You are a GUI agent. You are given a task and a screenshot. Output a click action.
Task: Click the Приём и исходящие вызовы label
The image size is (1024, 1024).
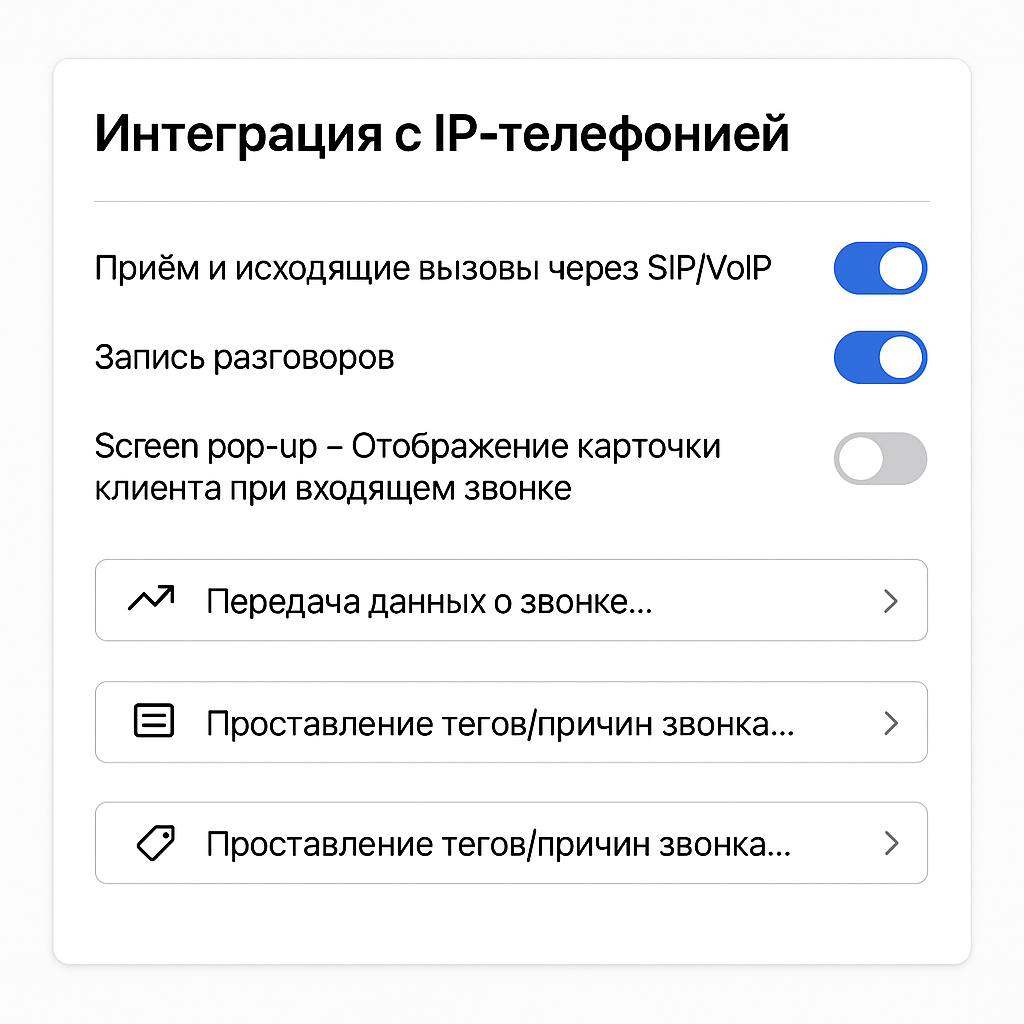click(433, 268)
